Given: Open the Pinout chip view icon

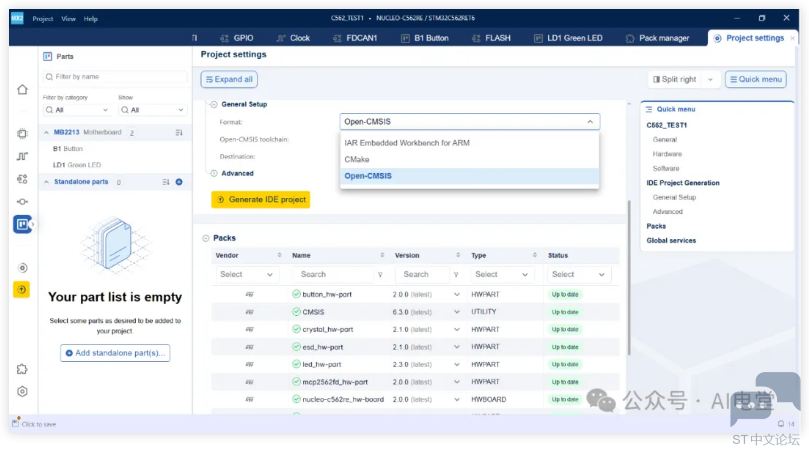Looking at the screenshot, I should 22,133.
